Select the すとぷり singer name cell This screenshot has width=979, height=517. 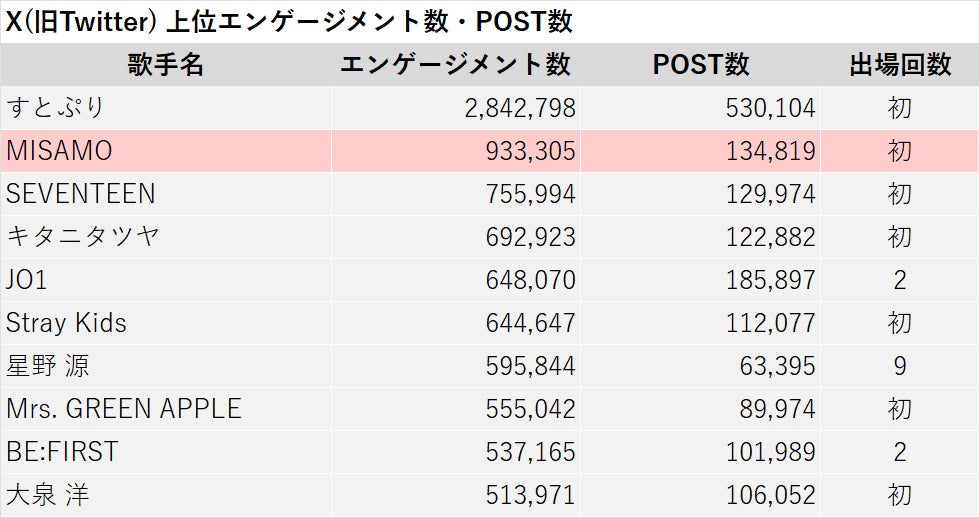point(56,108)
